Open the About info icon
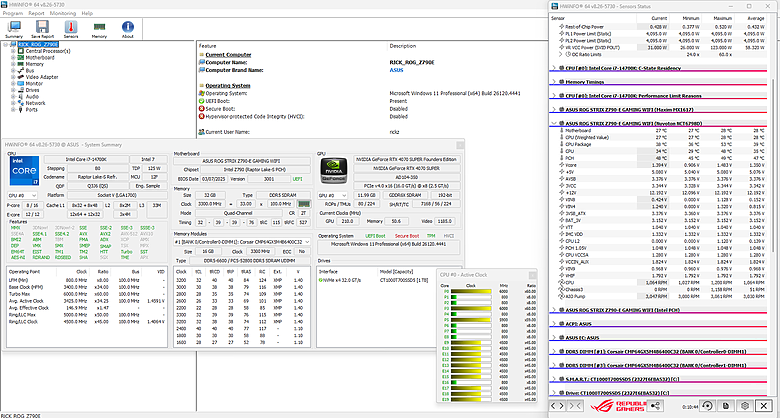 tap(128, 29)
